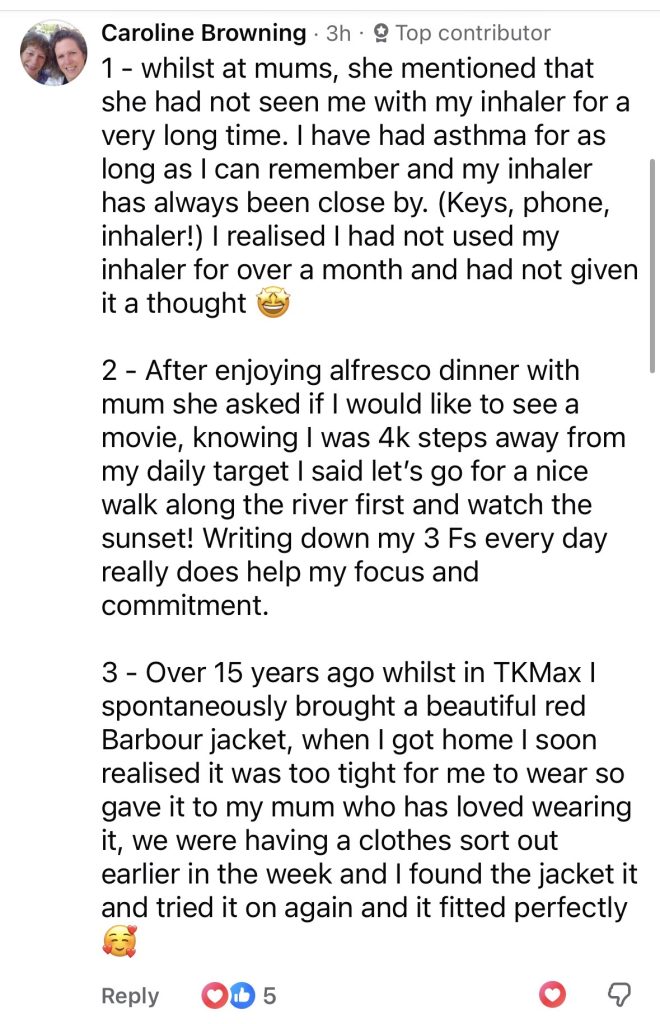660x1024 pixels.
Task: Reply to Caroline's comment
Action: click(130, 995)
